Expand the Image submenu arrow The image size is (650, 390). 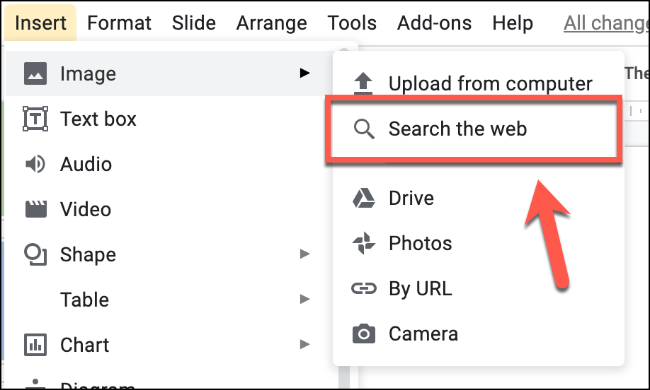(x=305, y=73)
